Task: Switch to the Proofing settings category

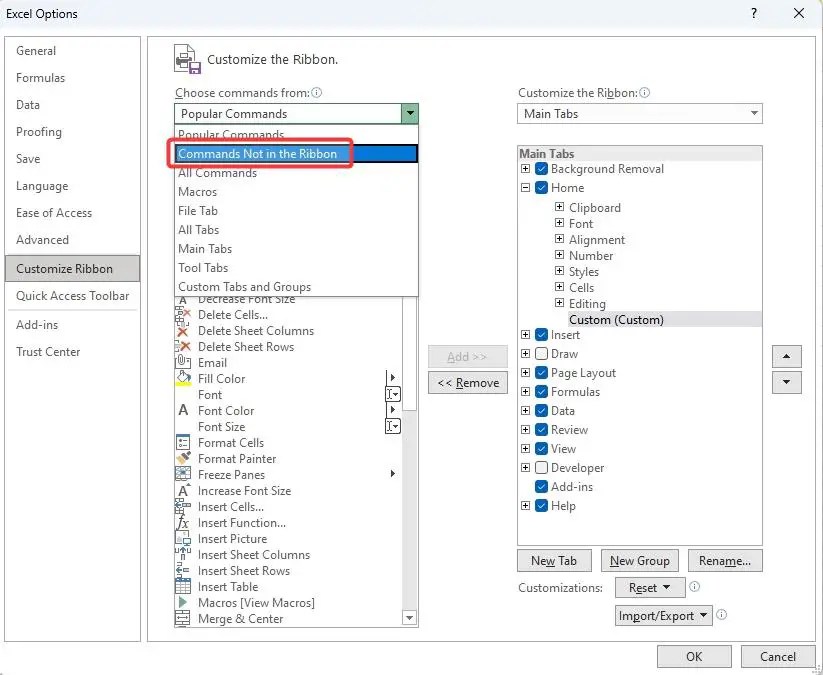Action: click(38, 131)
